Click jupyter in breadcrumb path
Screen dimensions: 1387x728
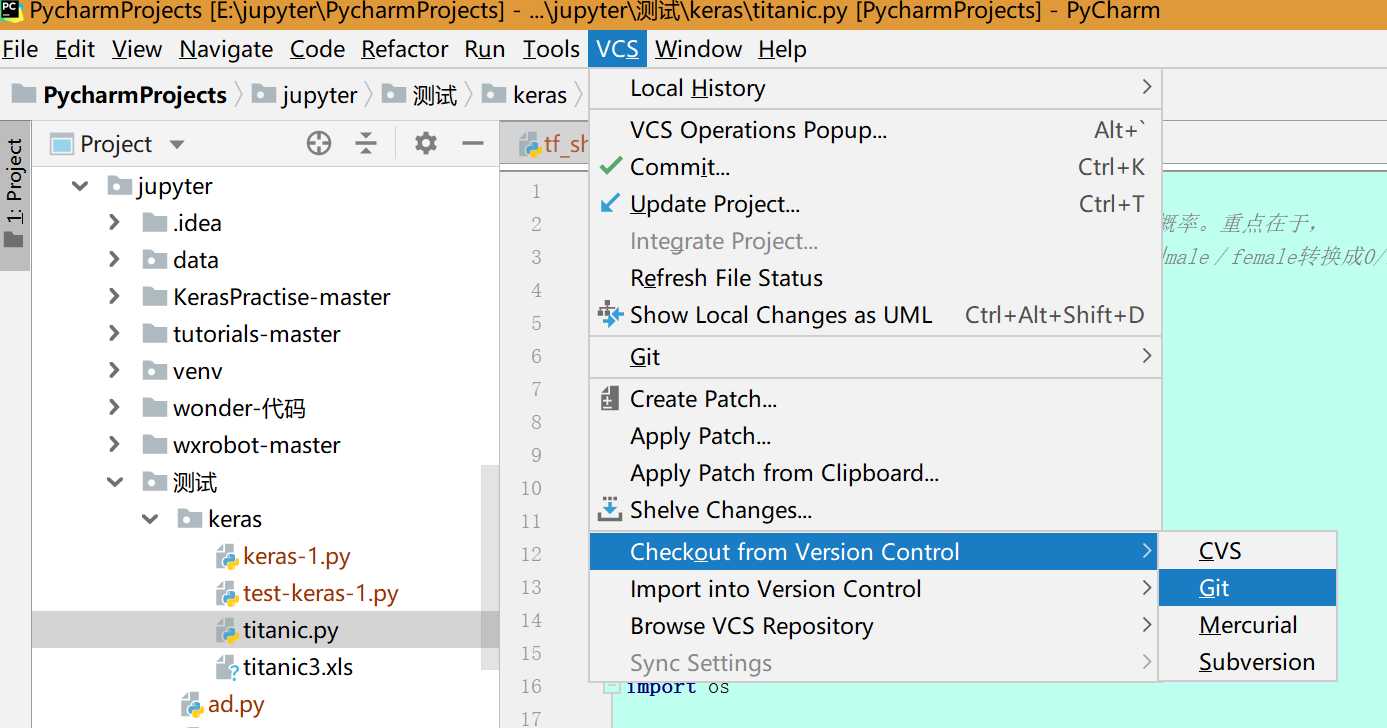(319, 95)
